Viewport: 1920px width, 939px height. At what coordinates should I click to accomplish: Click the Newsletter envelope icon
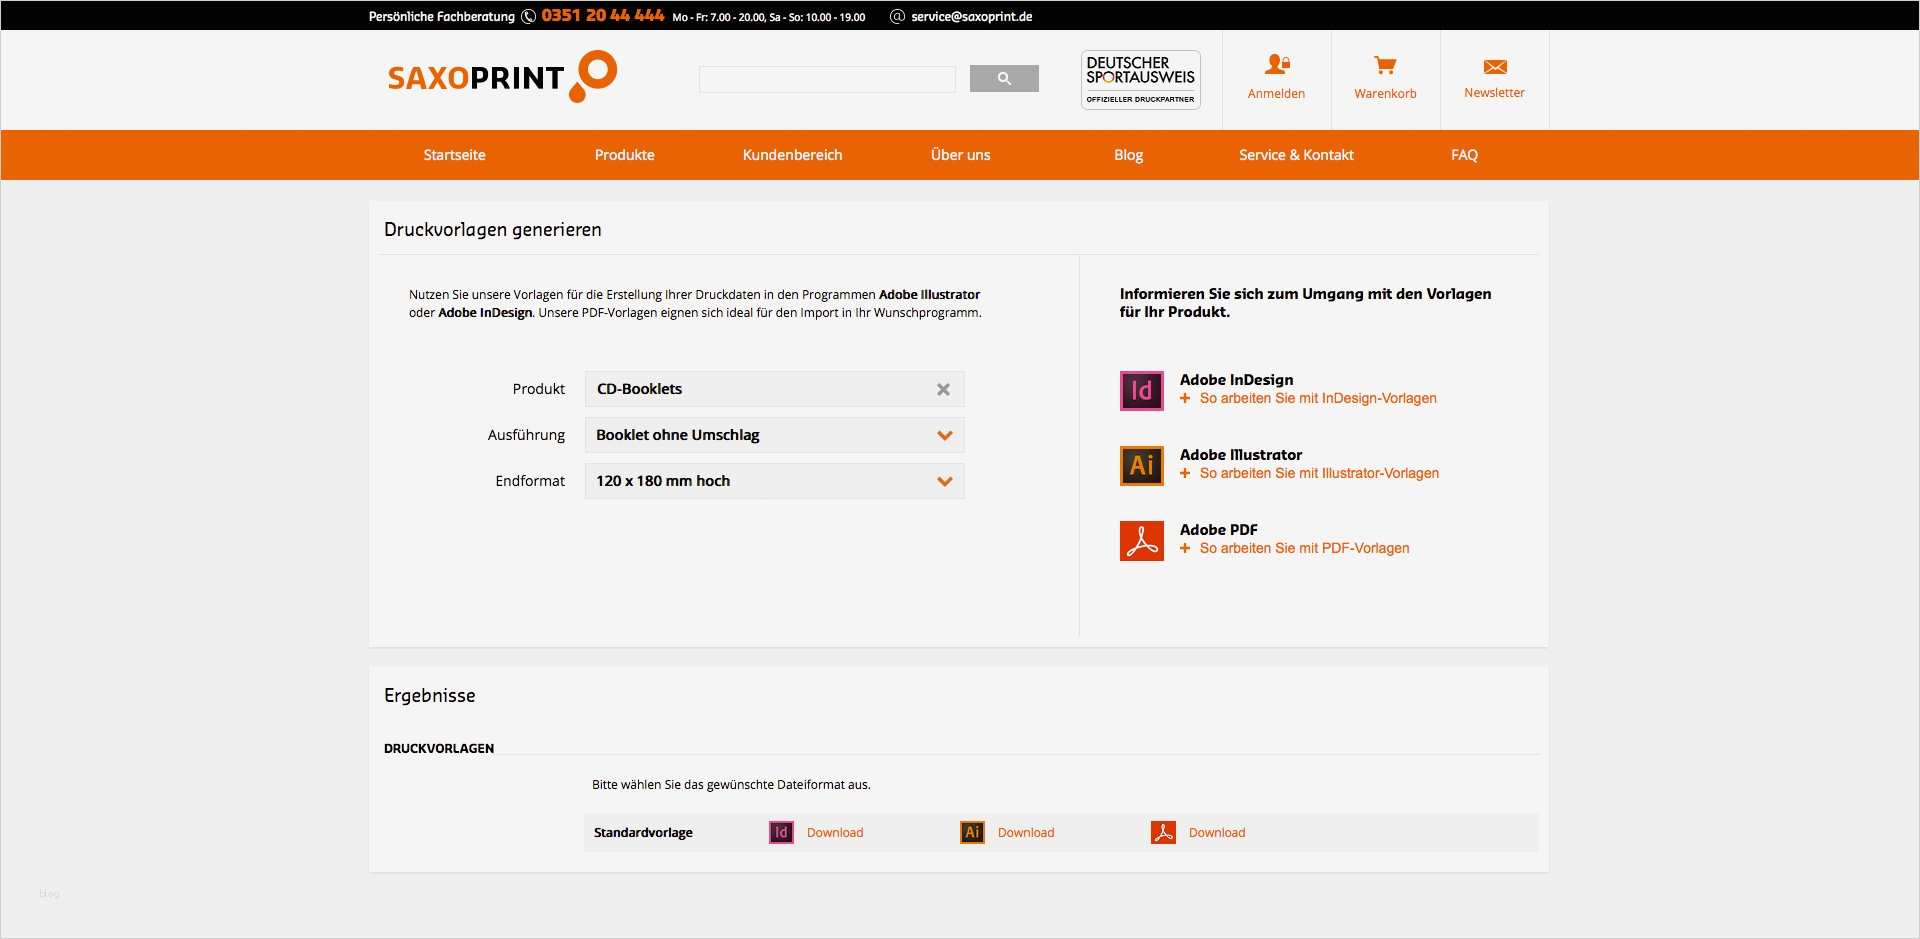[x=1494, y=66]
